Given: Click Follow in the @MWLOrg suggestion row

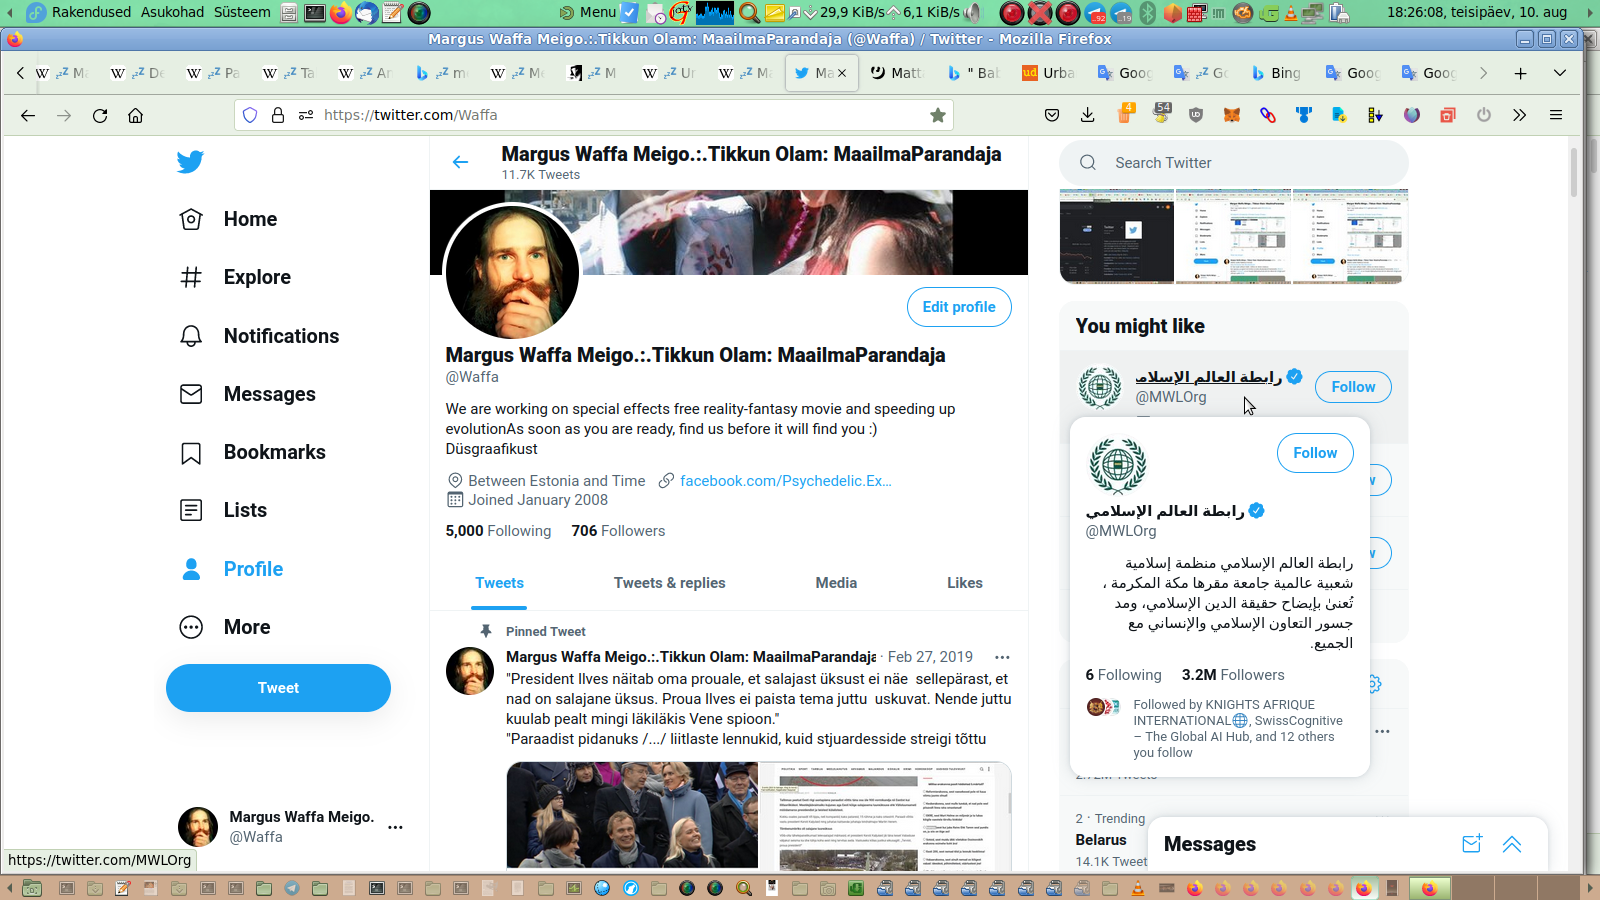Looking at the screenshot, I should click(x=1353, y=387).
